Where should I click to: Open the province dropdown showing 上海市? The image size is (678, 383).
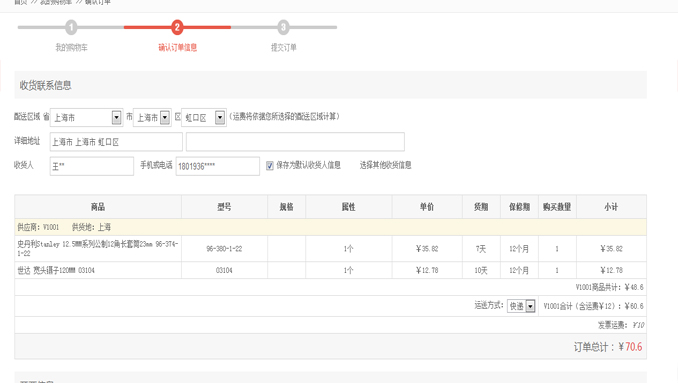click(x=86, y=118)
